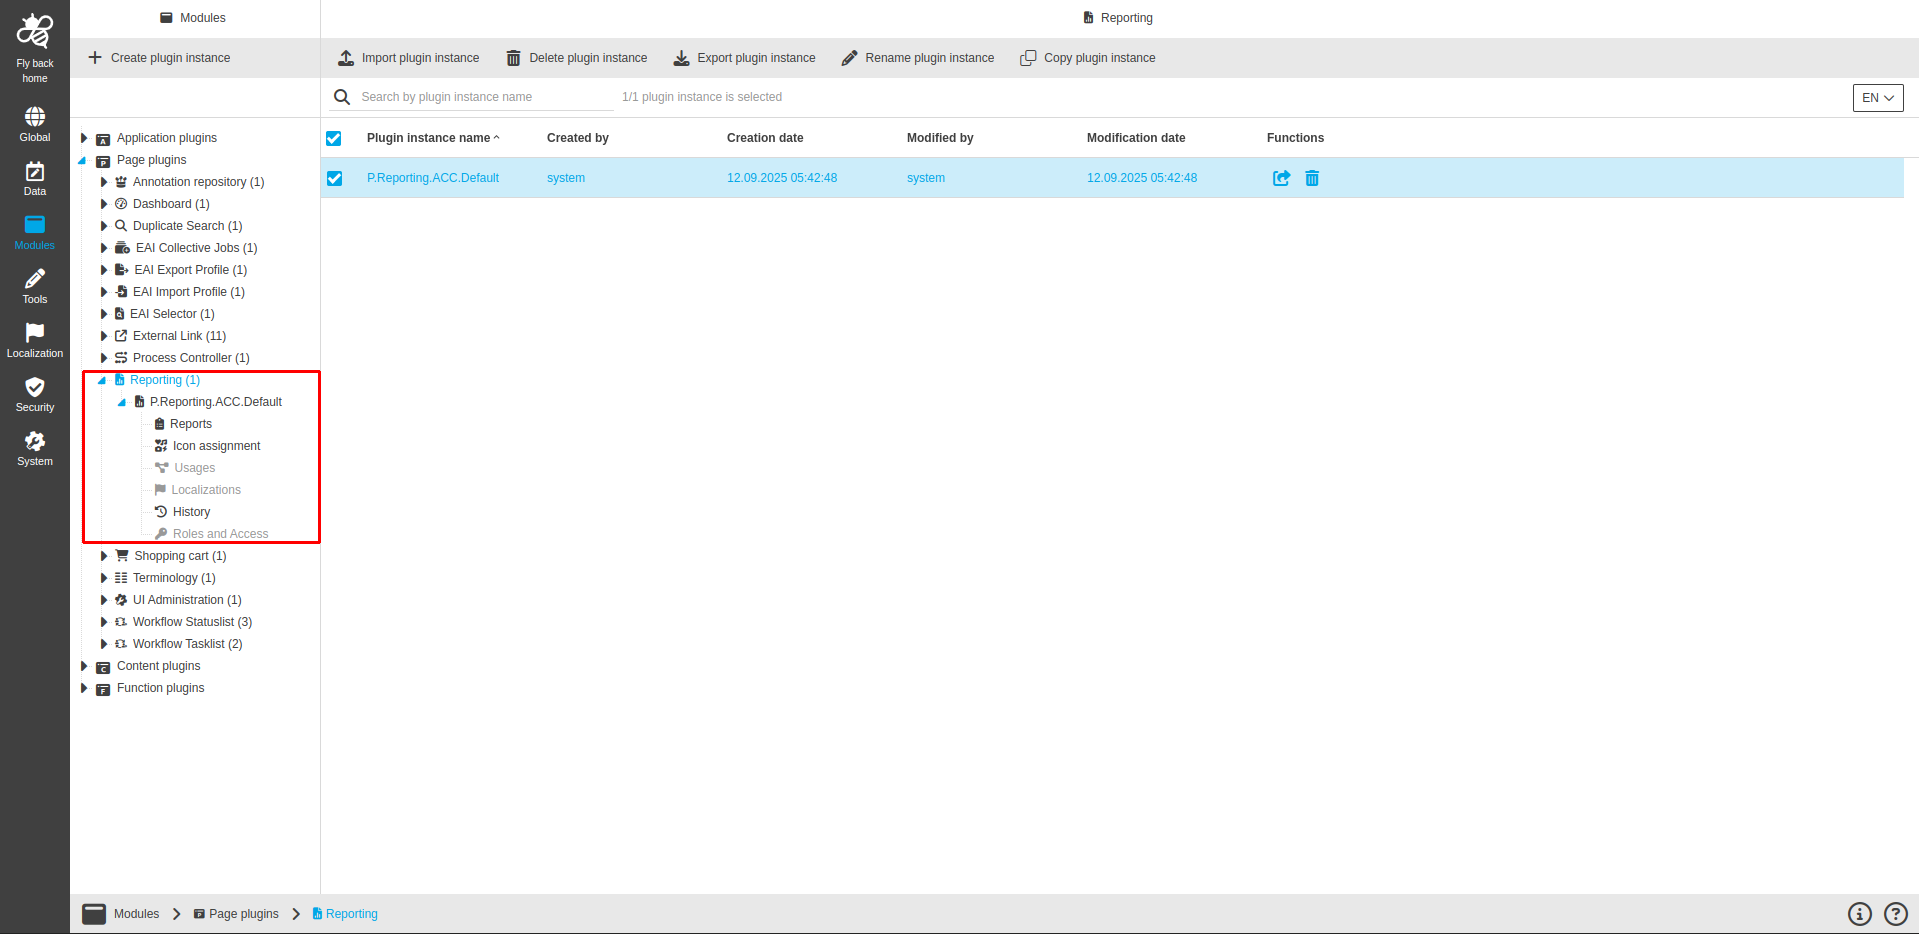
Task: Select the Reports item under Reporting instance
Action: pyautogui.click(x=191, y=423)
